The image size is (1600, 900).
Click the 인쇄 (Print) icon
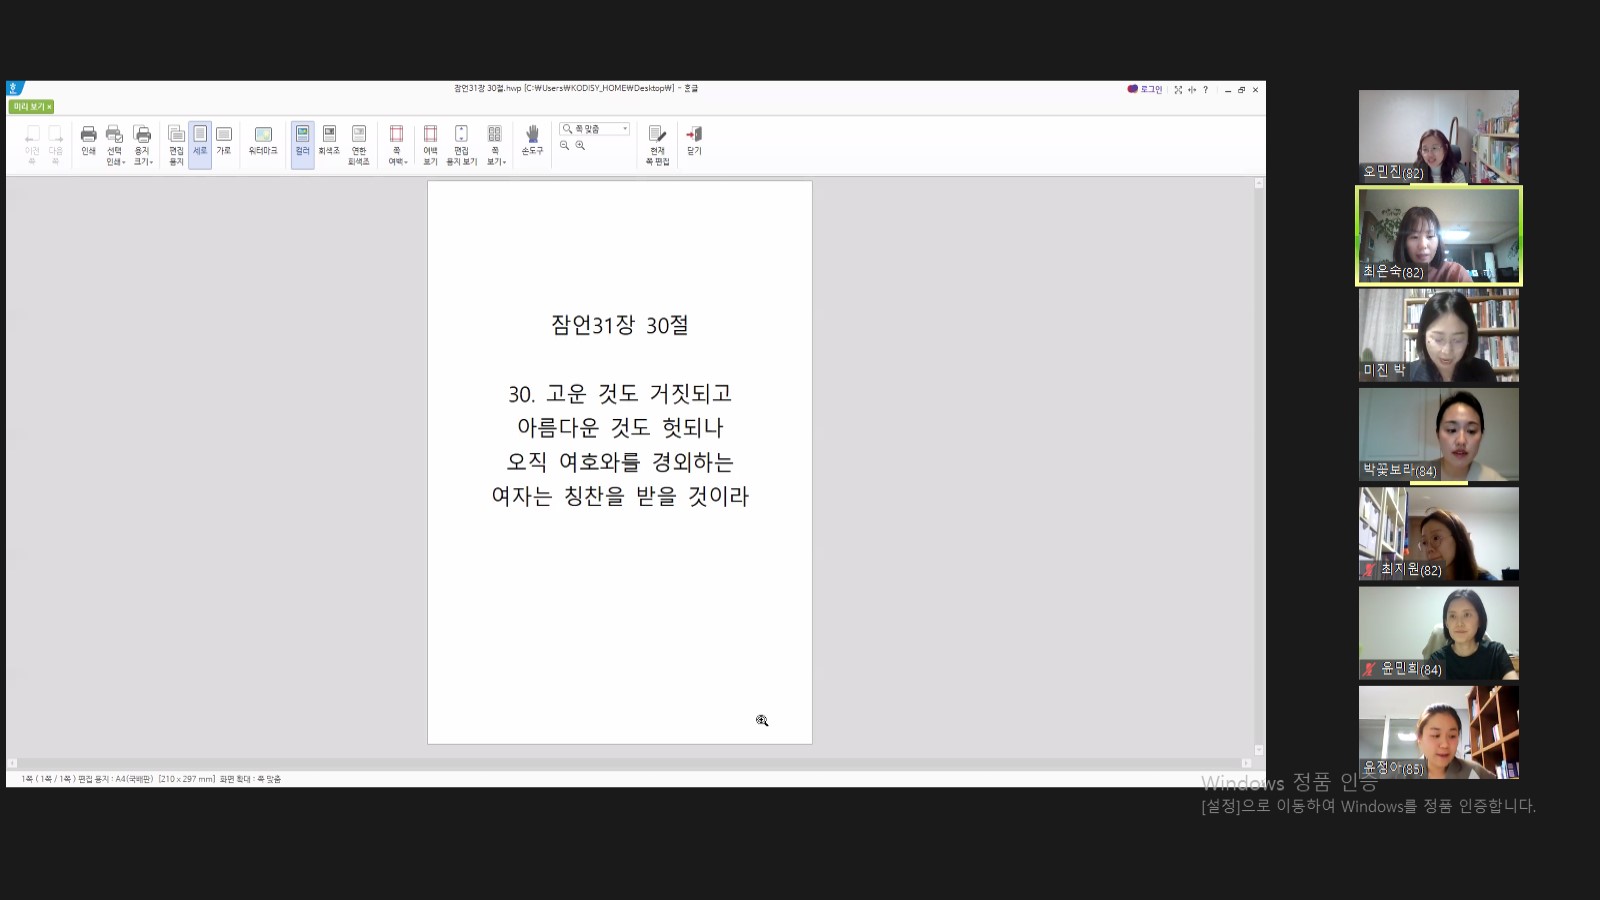pyautogui.click(x=88, y=141)
